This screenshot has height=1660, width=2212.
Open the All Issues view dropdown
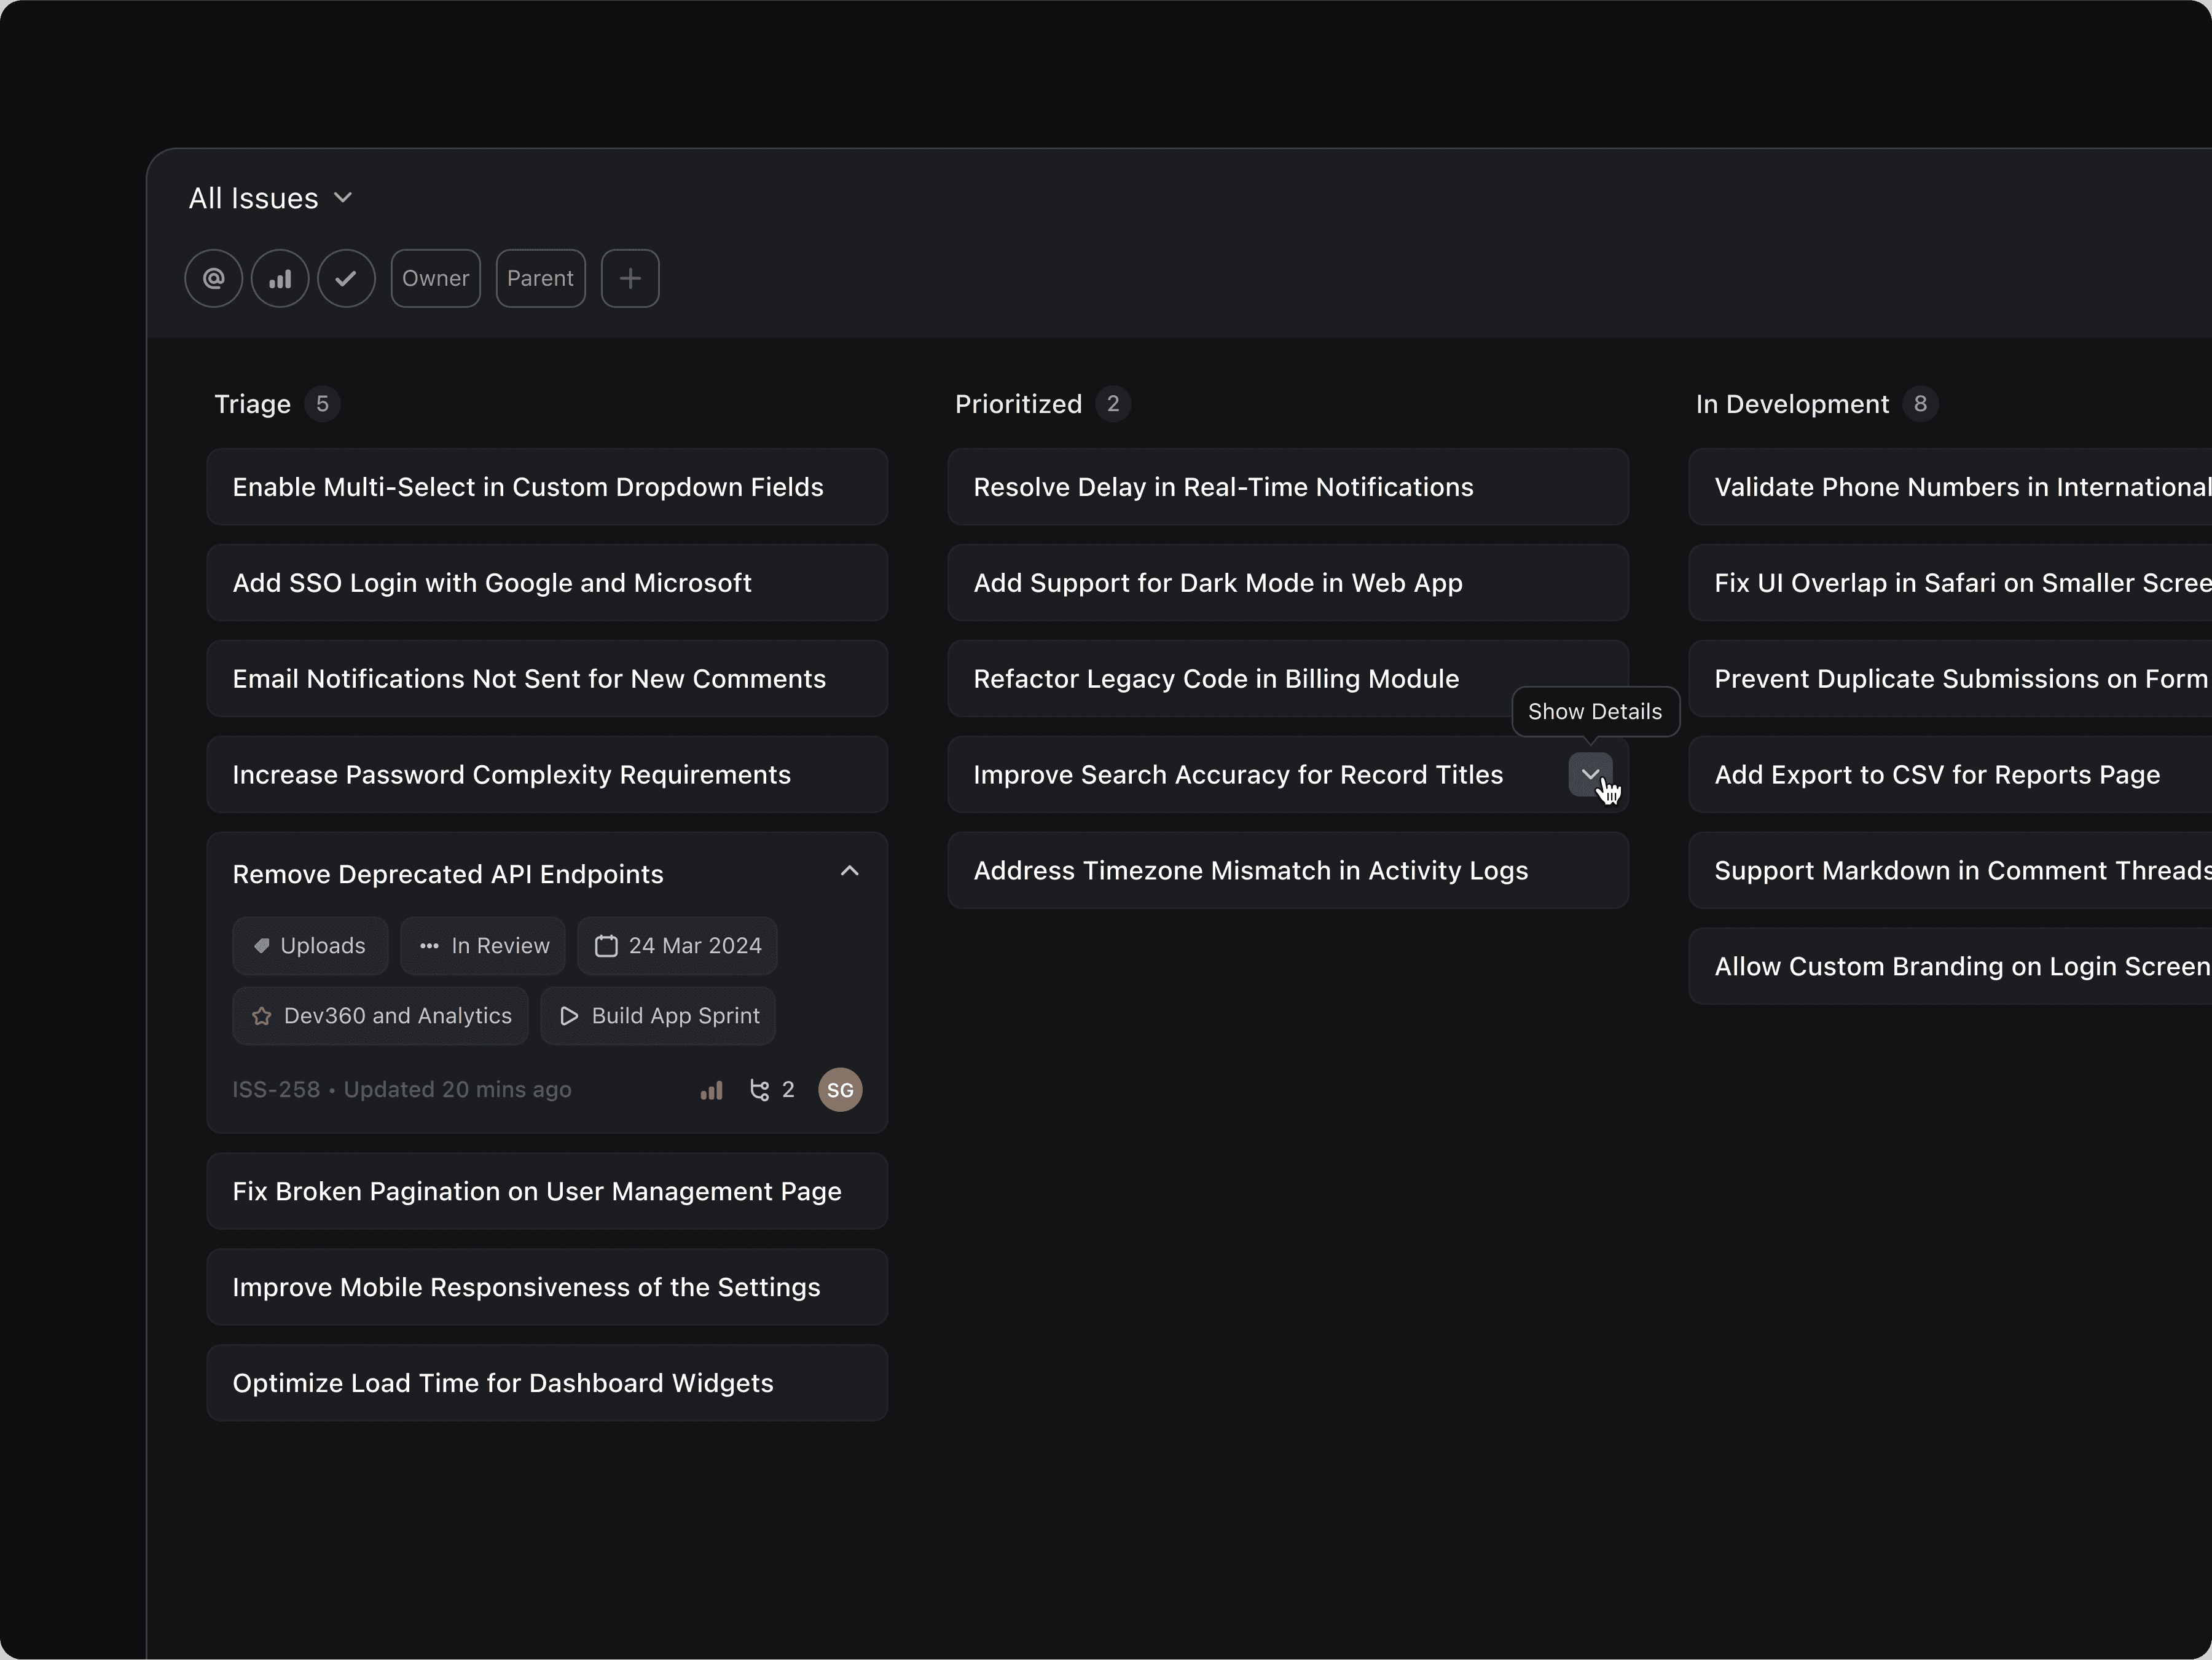[x=270, y=198]
